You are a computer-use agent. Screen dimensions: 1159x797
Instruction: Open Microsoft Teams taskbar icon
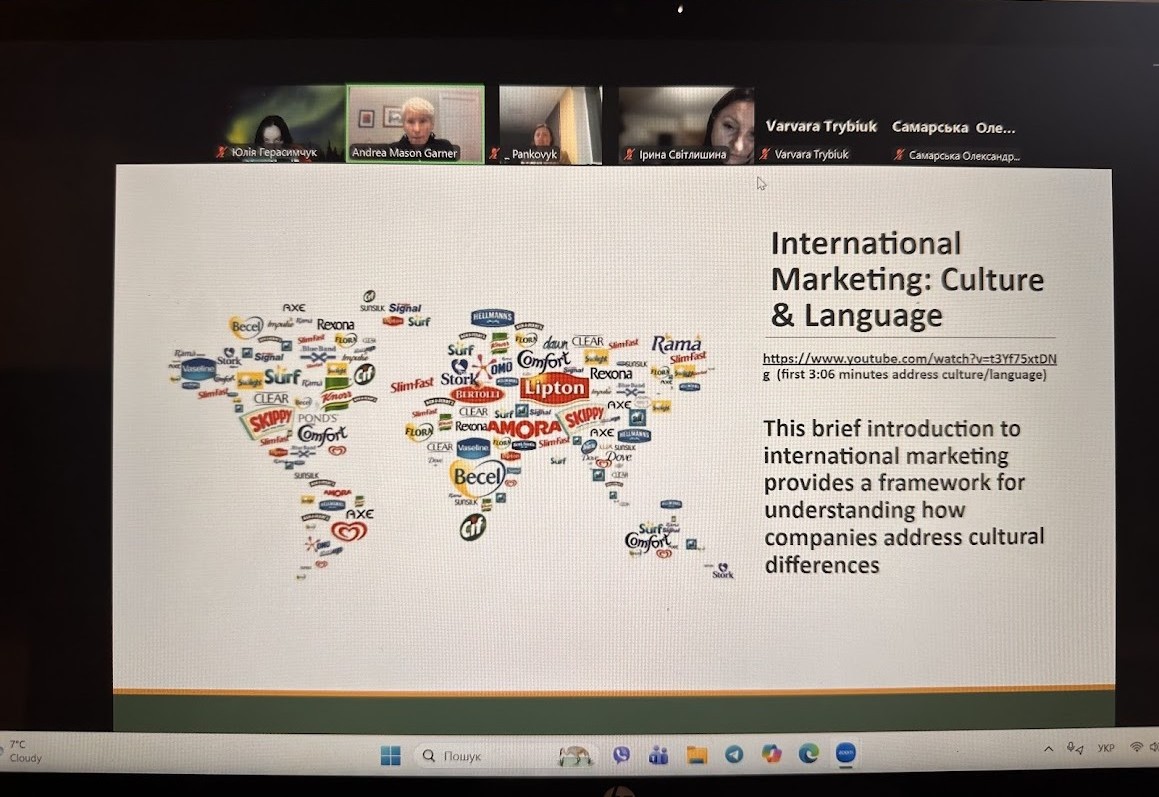(658, 755)
